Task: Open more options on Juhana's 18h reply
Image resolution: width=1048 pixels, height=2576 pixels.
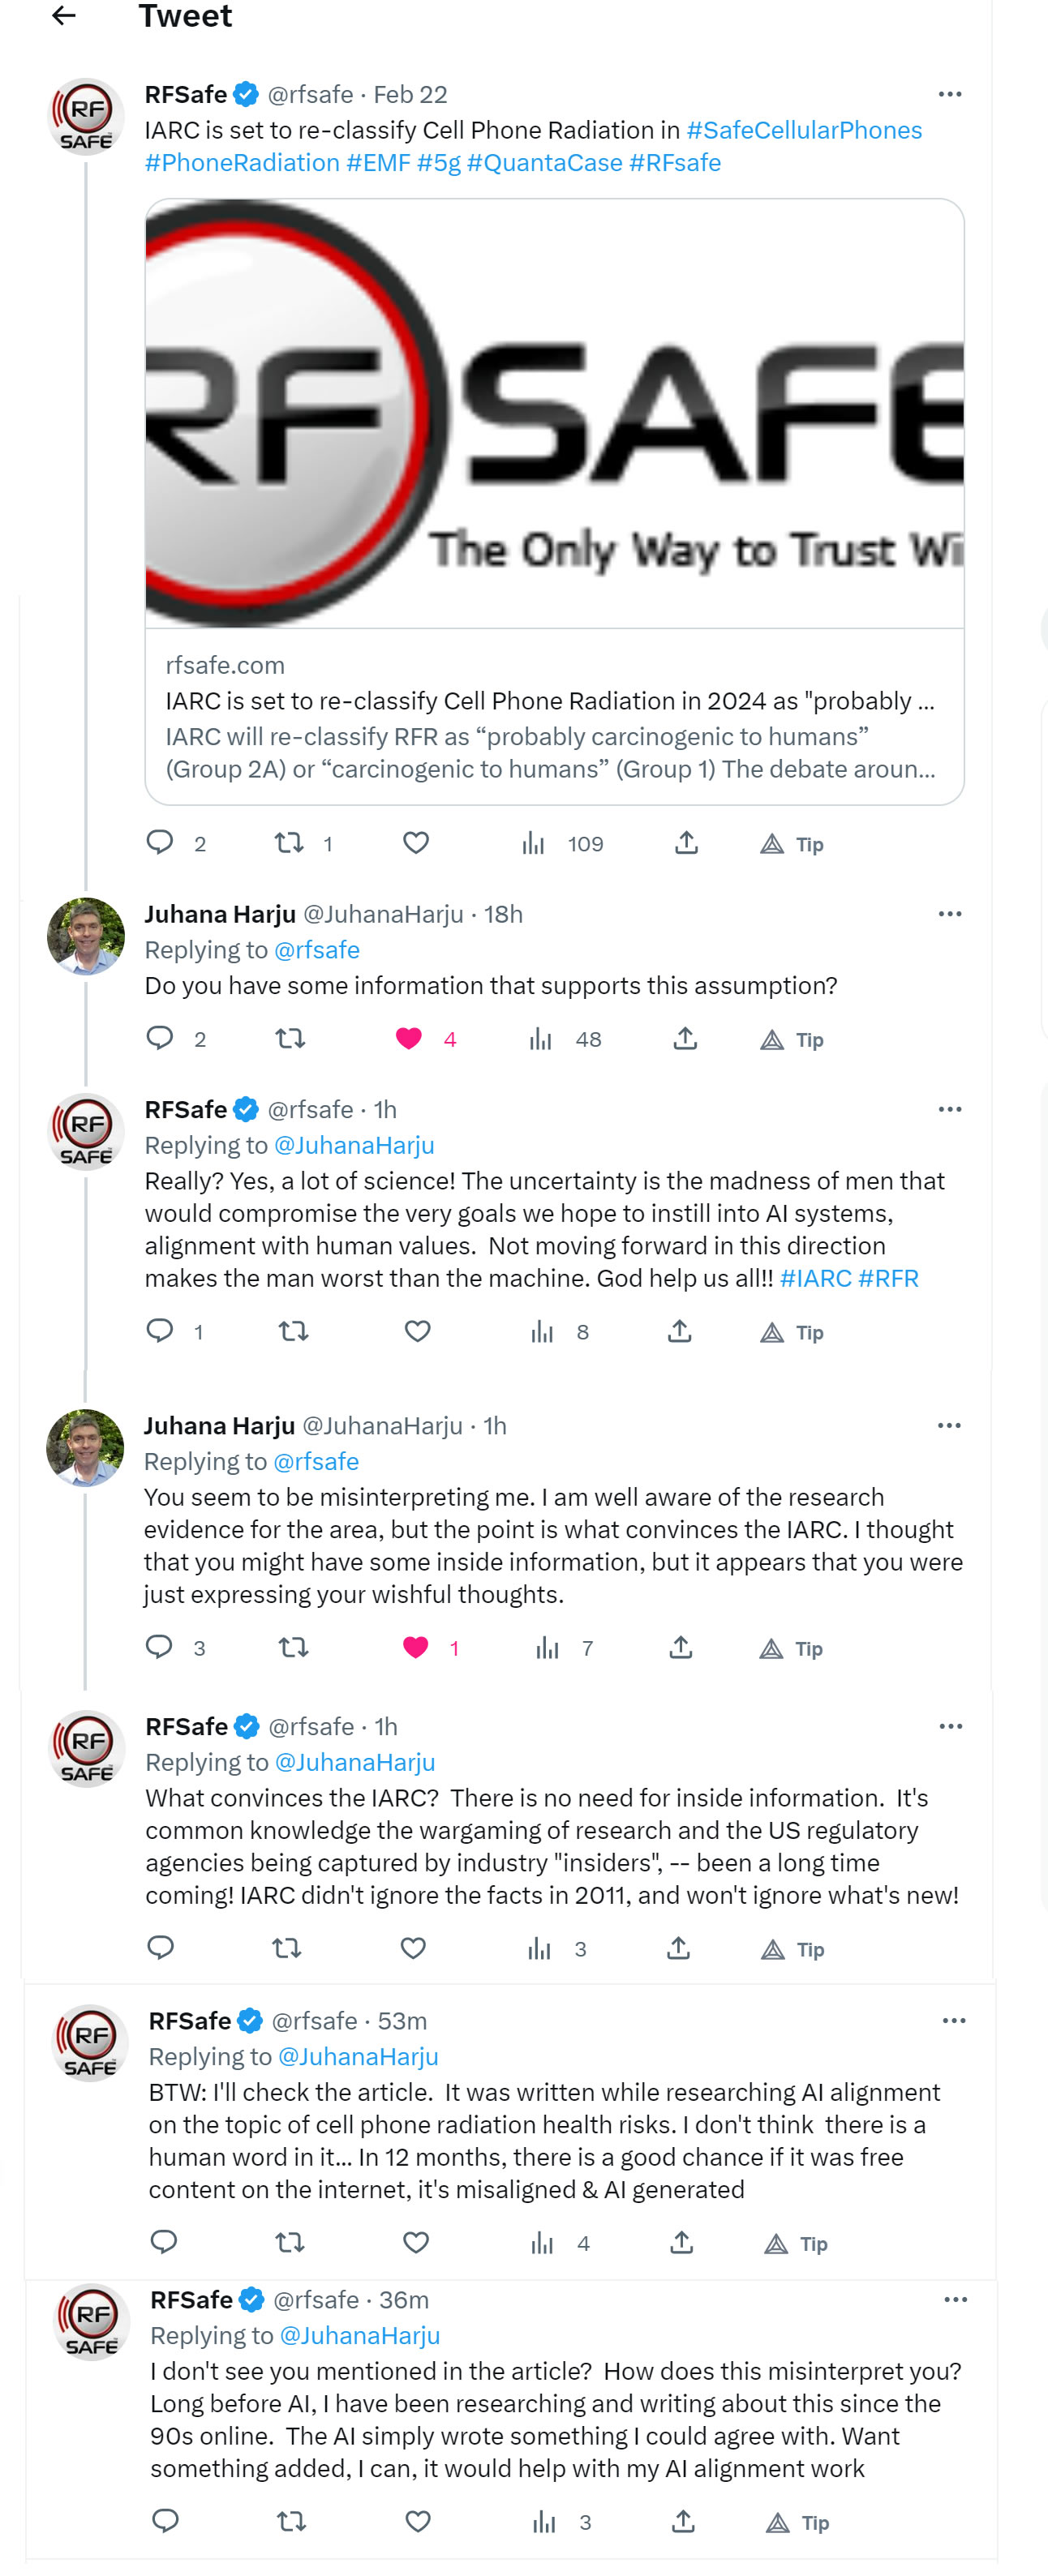Action: point(949,914)
